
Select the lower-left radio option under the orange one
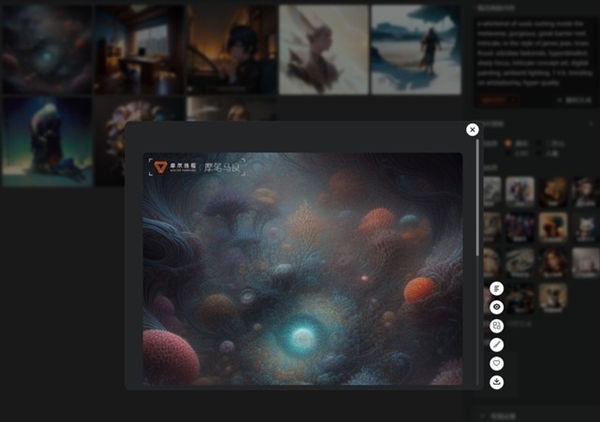[508, 153]
